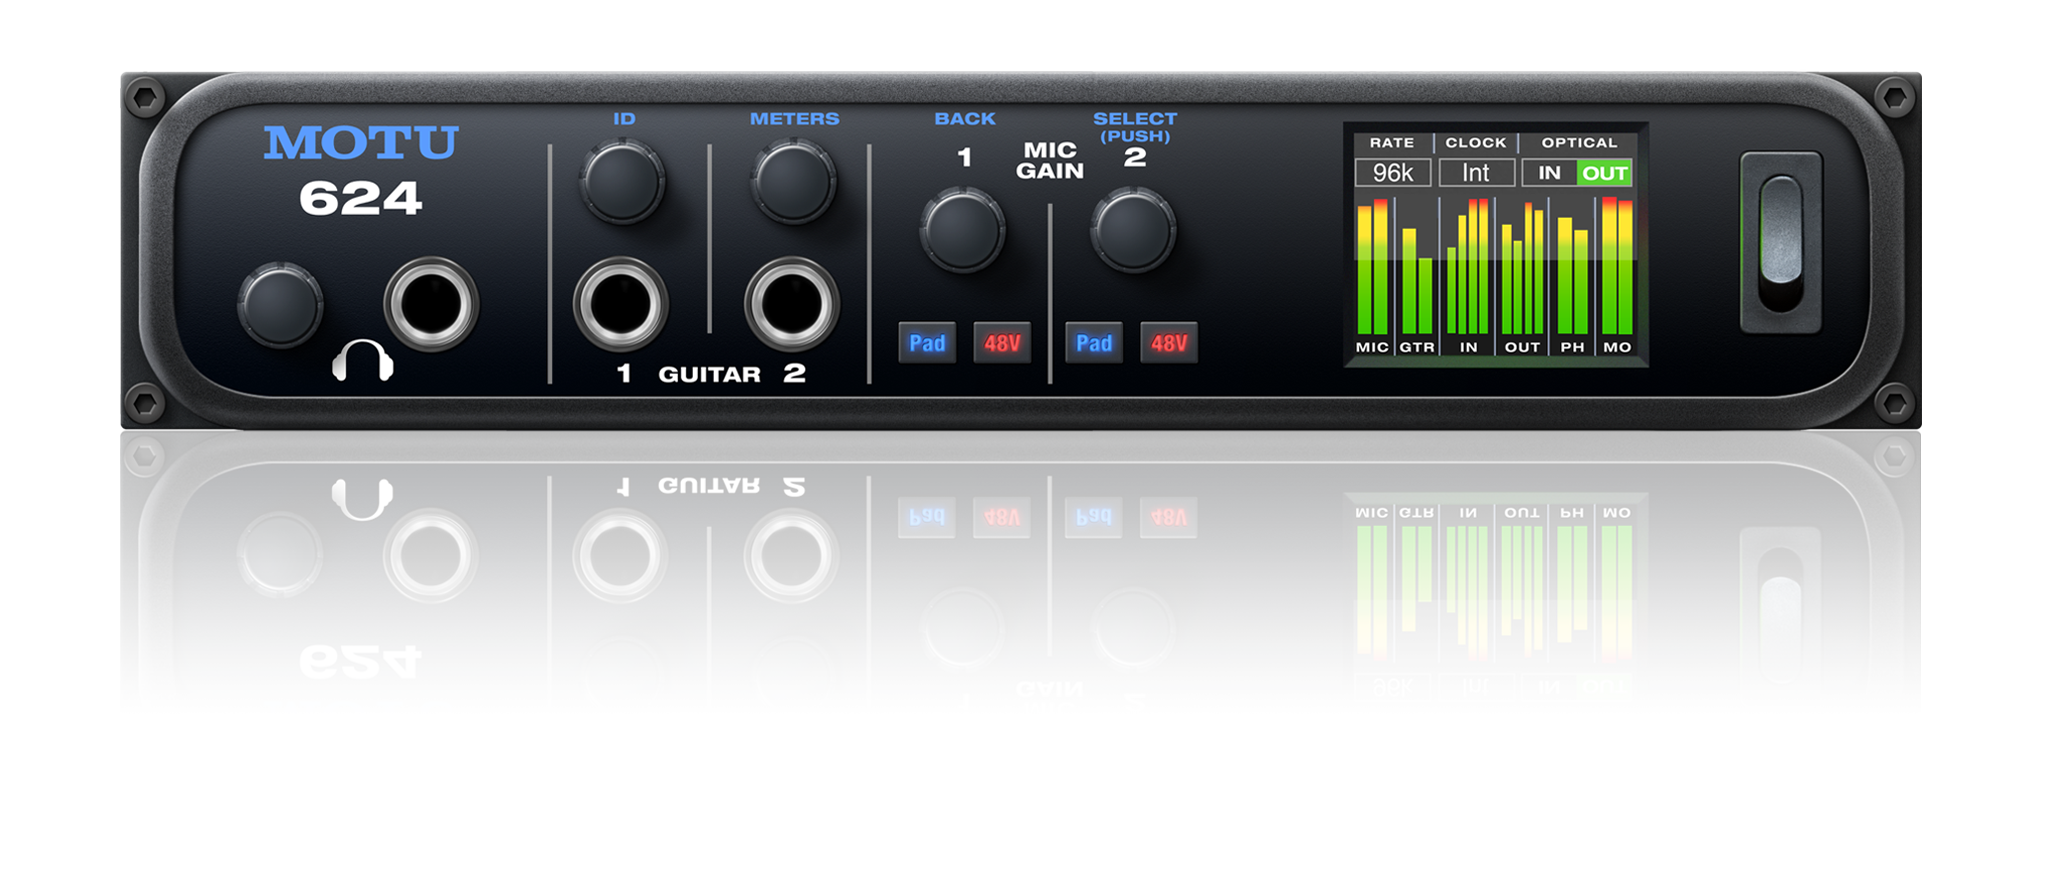
Task: Click the IN meter label
Action: pyautogui.click(x=1468, y=347)
